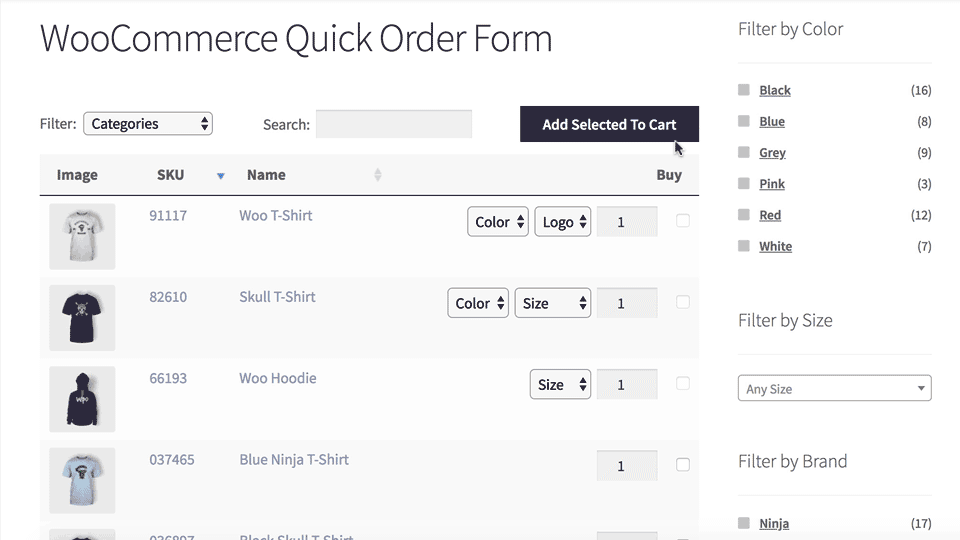This screenshot has height=540, width=960.
Task: Click the Black count (16)
Action: click(921, 91)
